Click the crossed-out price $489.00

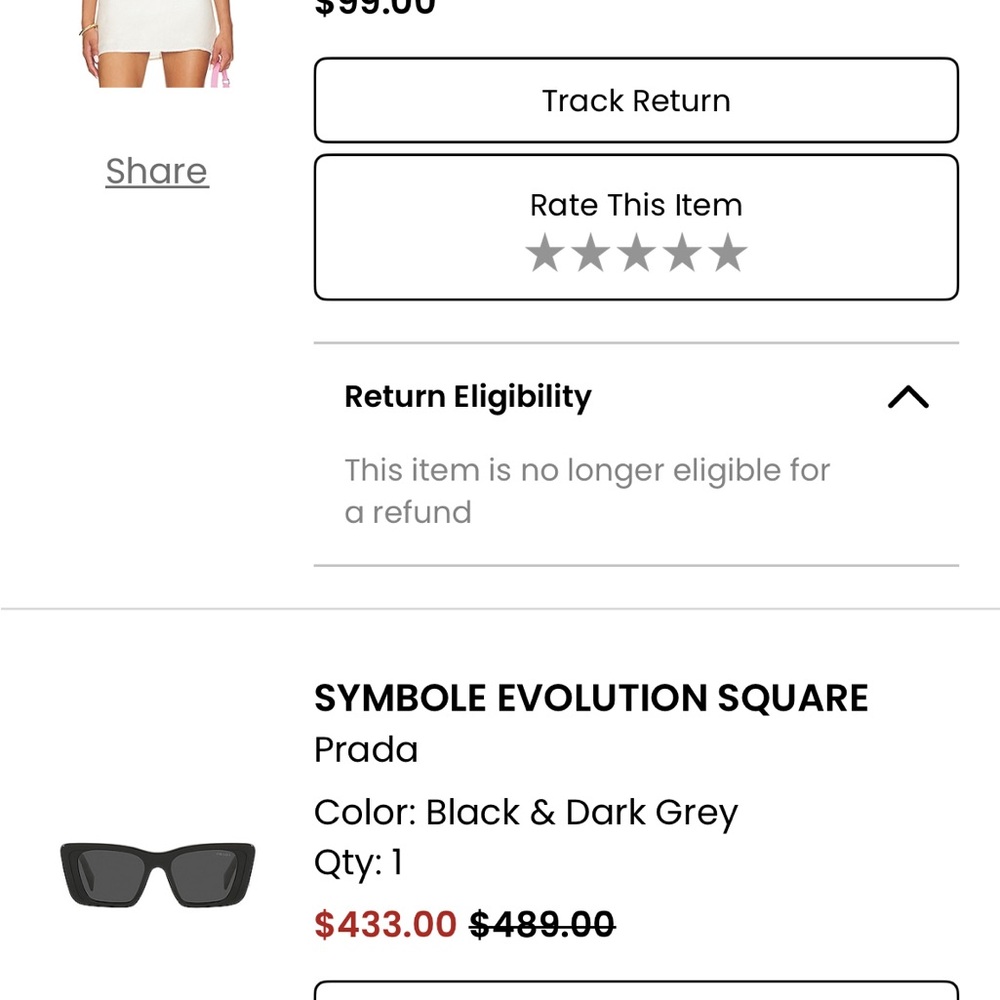click(542, 924)
